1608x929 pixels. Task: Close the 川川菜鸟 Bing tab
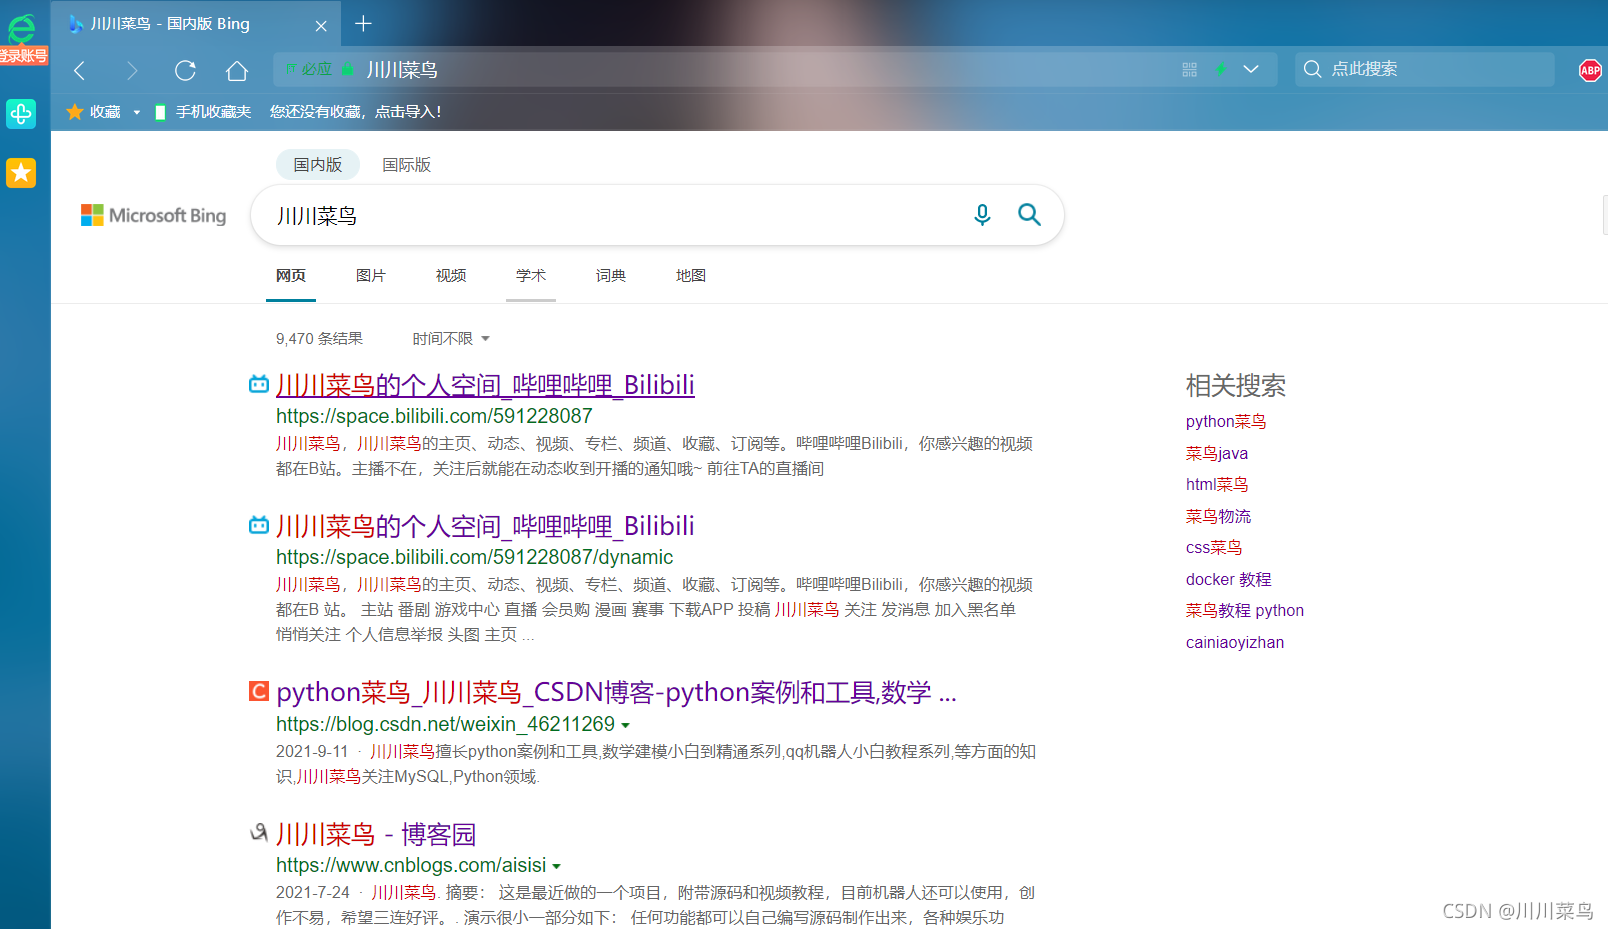point(321,26)
